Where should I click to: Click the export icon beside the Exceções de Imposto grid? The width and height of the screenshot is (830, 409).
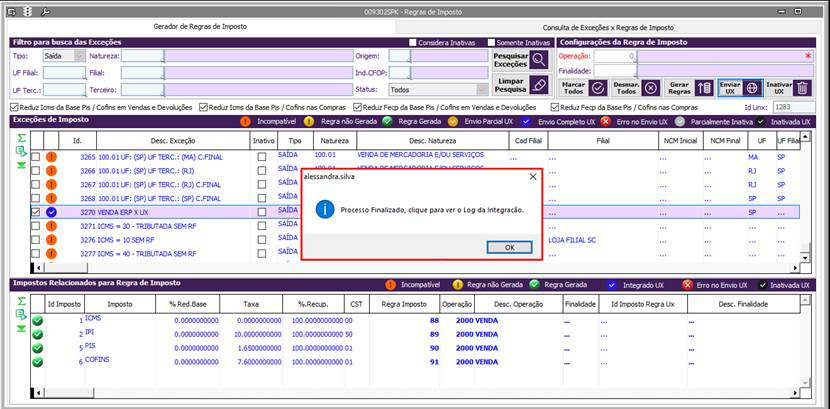tap(21, 152)
